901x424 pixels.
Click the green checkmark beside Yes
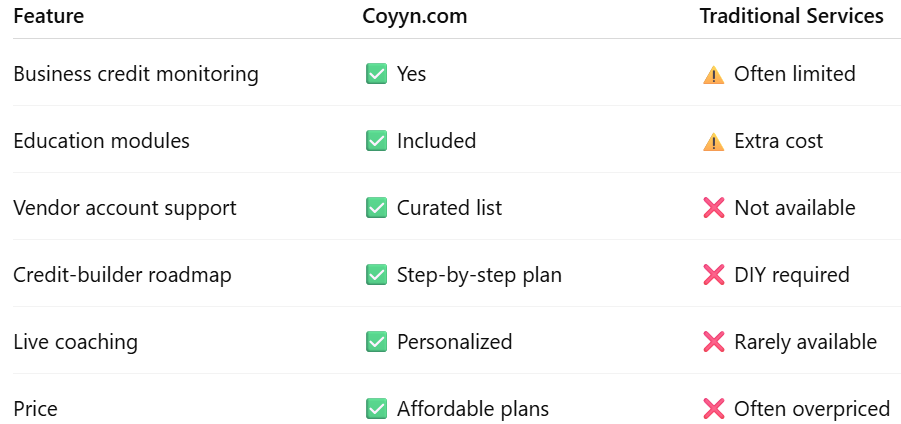376,74
